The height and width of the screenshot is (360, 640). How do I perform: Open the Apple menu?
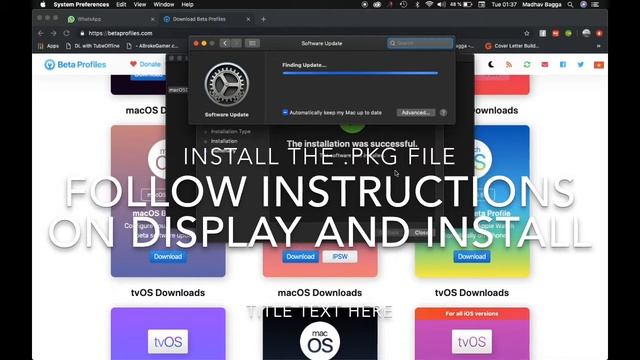[x=43, y=4]
